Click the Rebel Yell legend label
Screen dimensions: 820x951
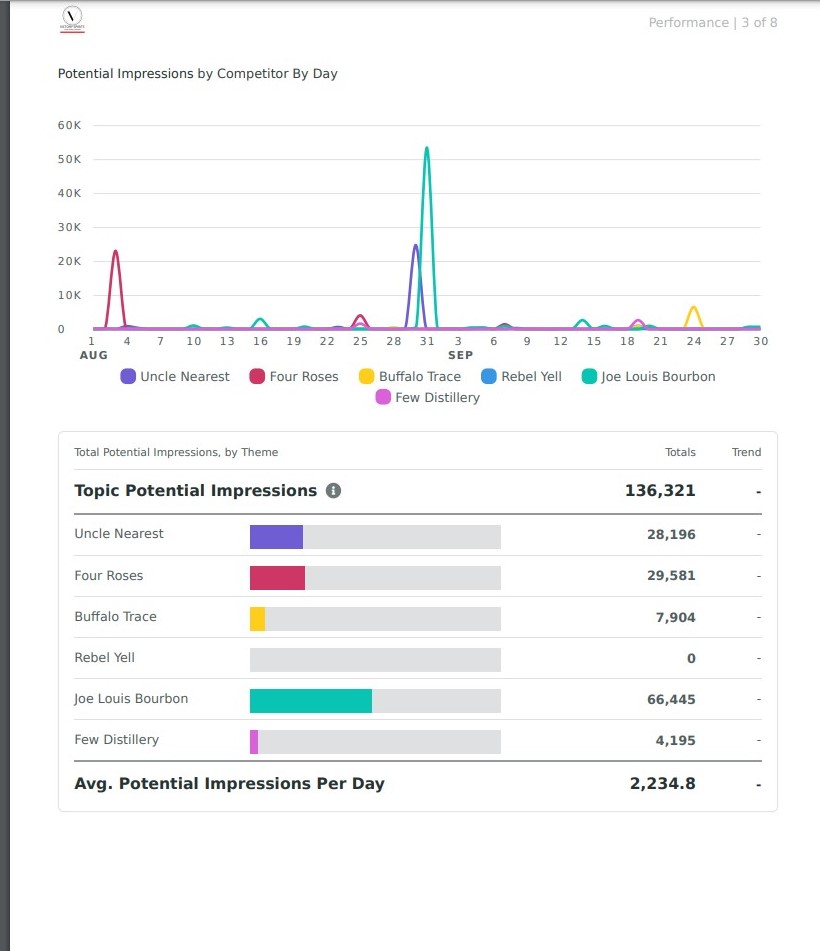click(x=531, y=377)
